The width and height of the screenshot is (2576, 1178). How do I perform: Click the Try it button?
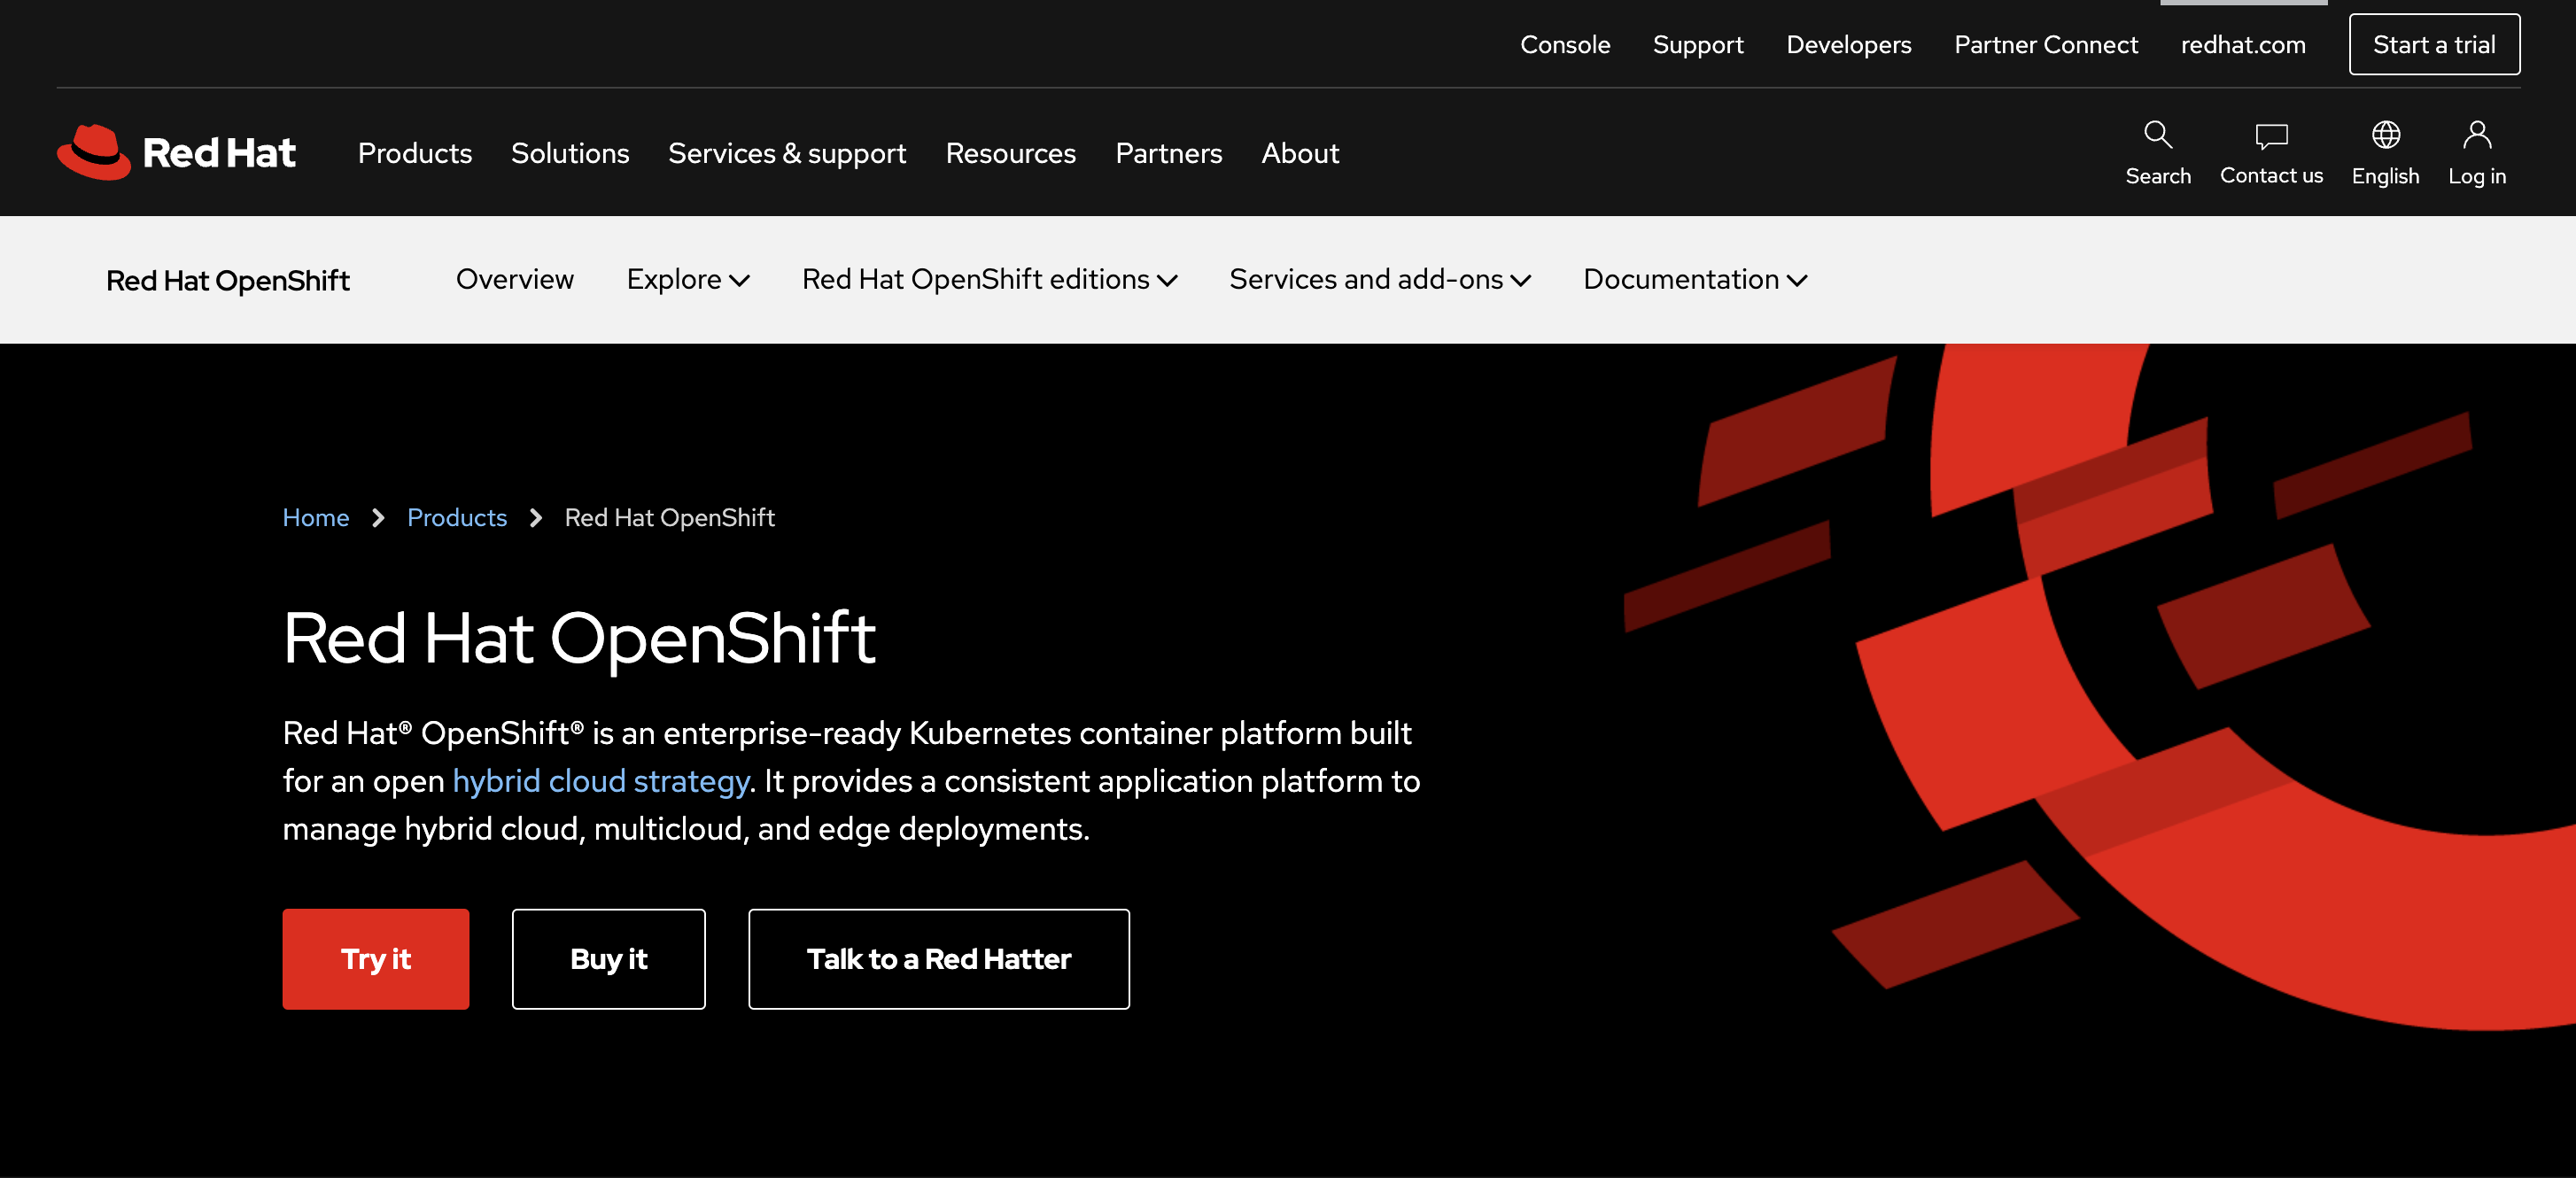tap(376, 957)
